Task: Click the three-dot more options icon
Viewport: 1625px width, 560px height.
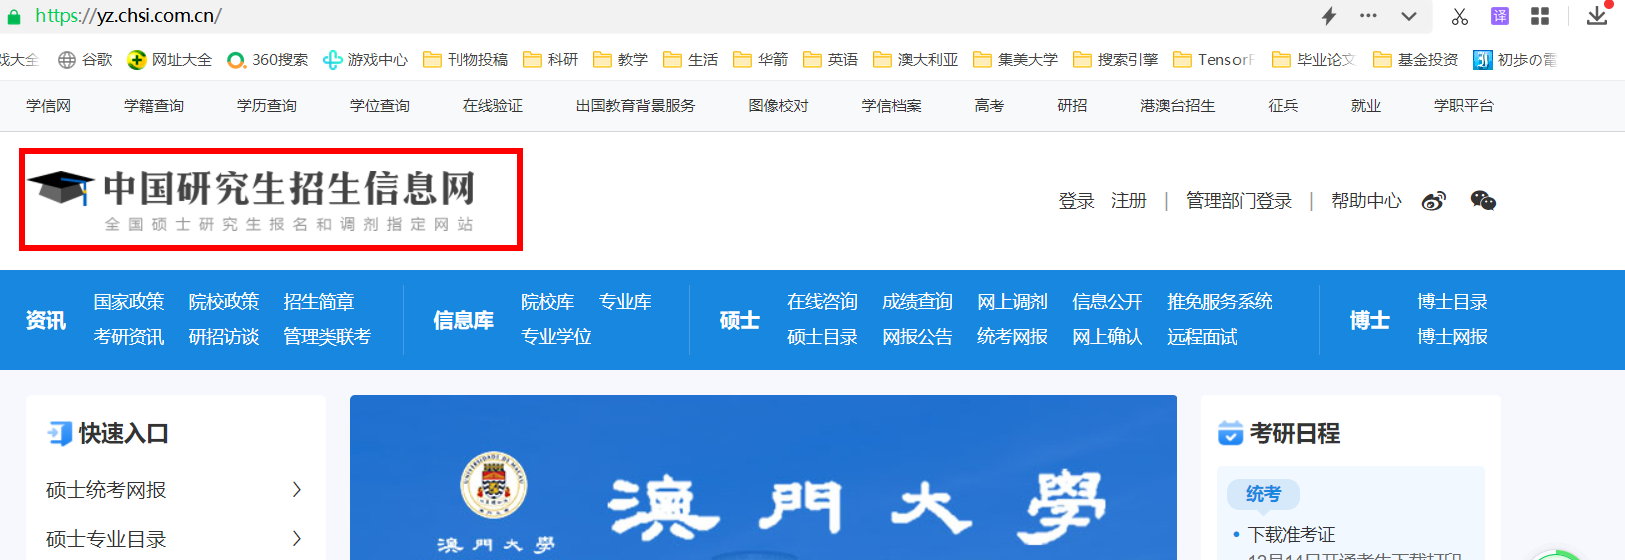Action: [x=1368, y=16]
